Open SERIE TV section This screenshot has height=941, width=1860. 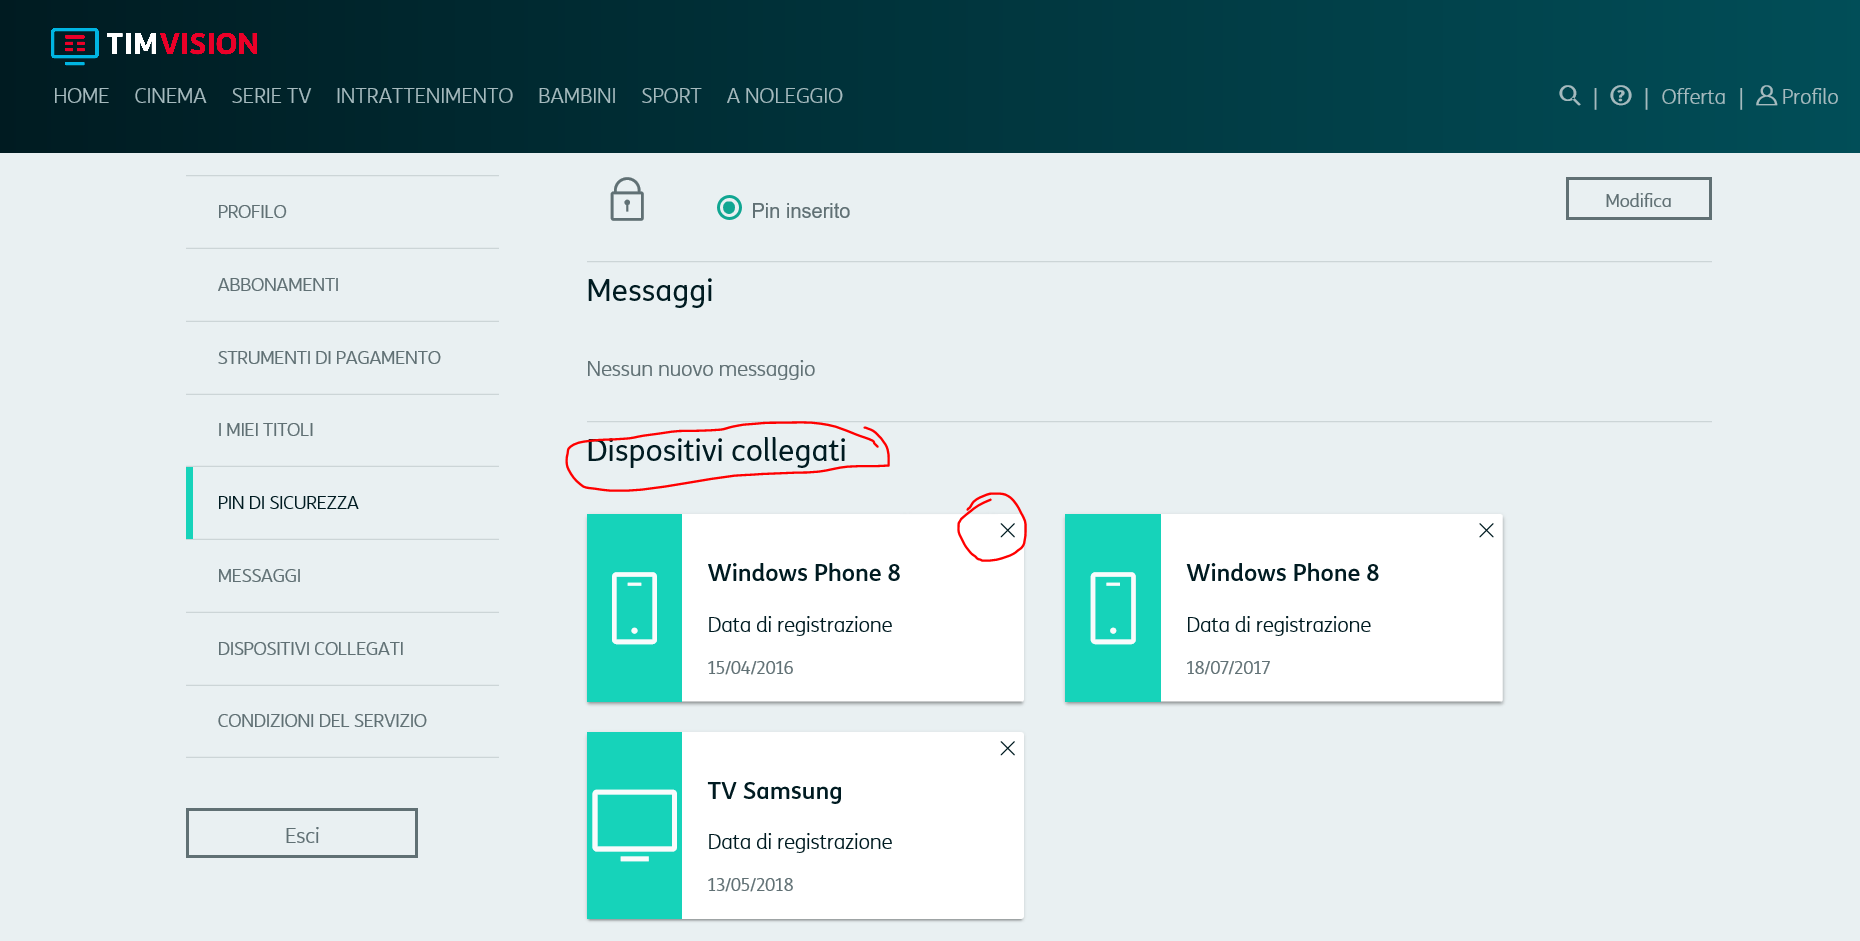271,96
